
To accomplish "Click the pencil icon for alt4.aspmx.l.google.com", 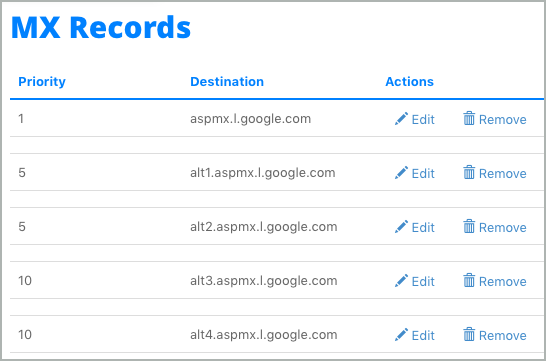I will tap(401, 335).
